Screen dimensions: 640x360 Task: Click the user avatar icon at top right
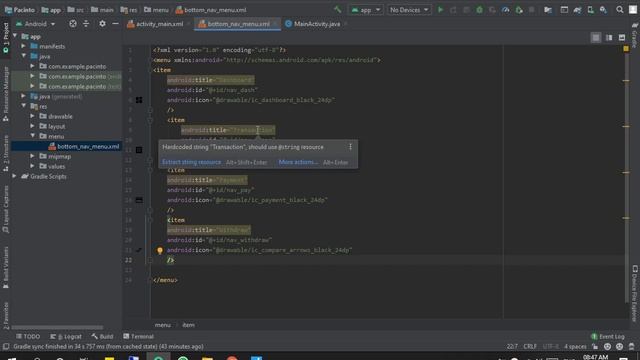[x=633, y=9]
